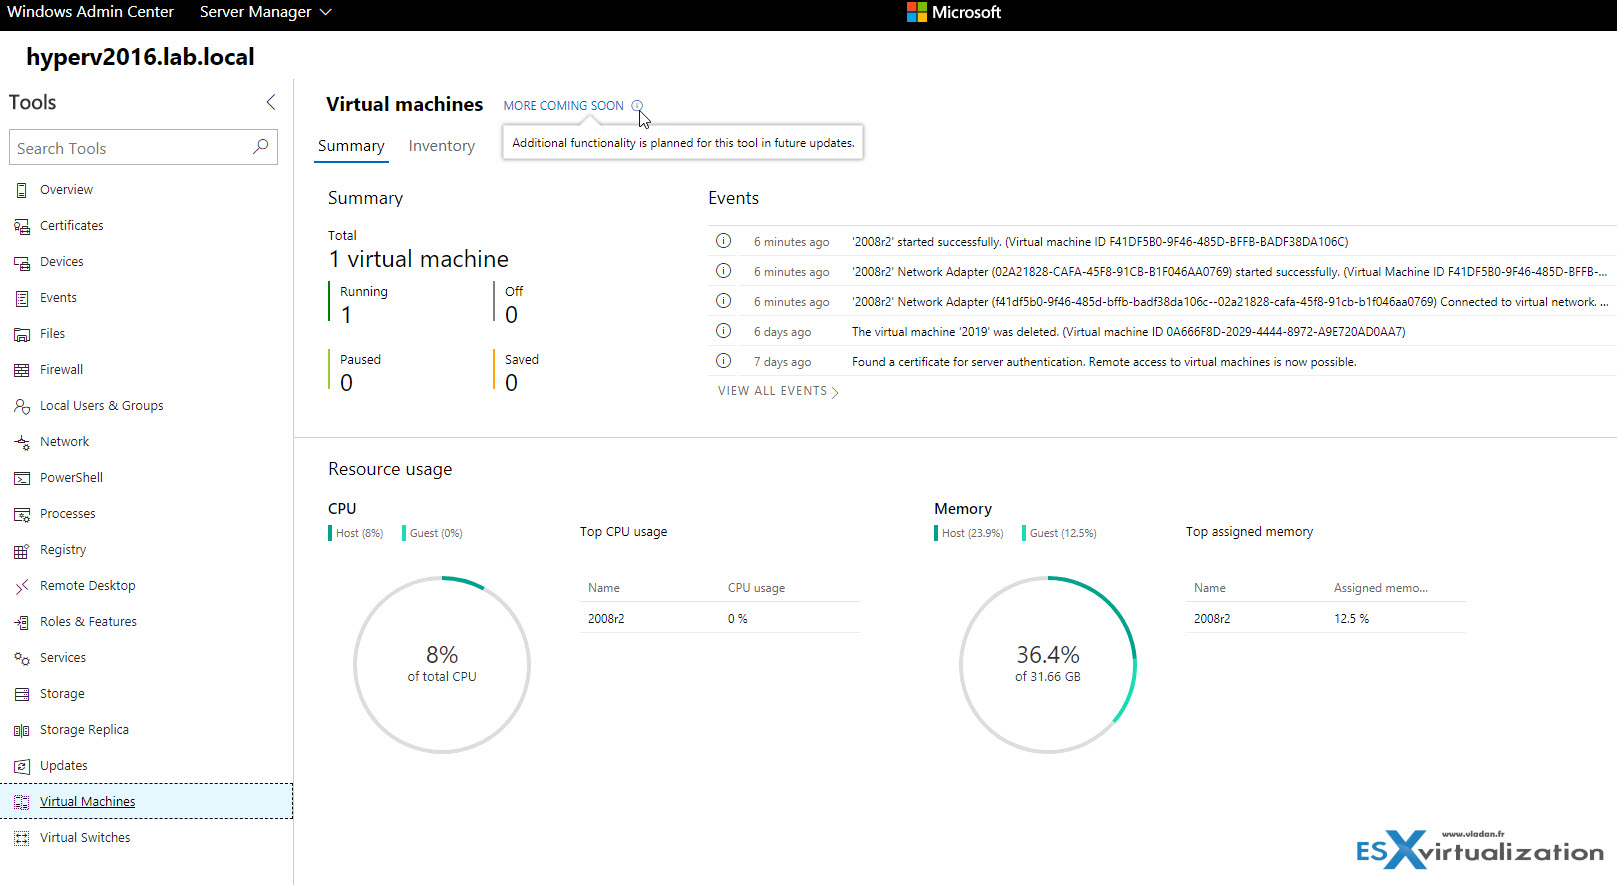Open the Certificates tool
Image resolution: width=1617 pixels, height=885 pixels.
click(x=72, y=226)
